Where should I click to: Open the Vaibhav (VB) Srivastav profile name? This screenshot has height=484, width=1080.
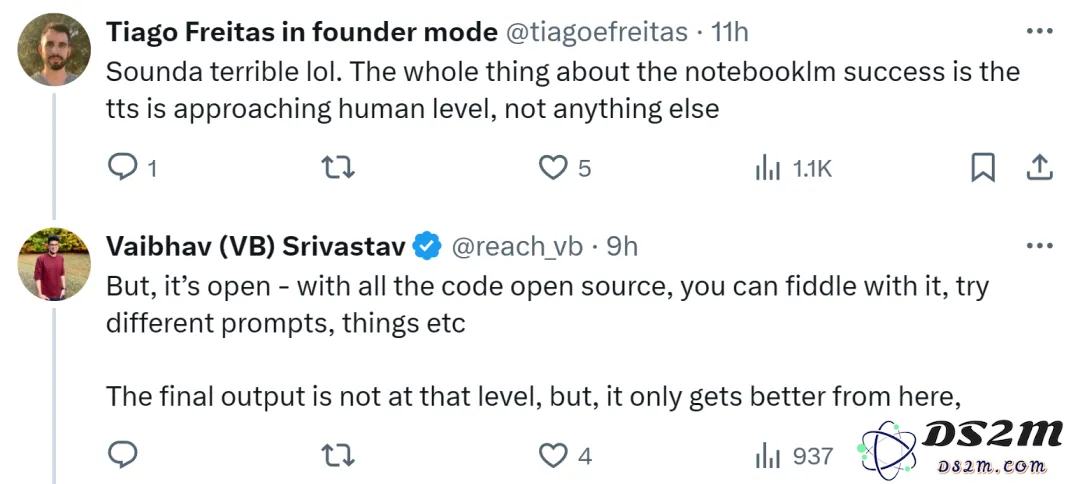(x=256, y=246)
